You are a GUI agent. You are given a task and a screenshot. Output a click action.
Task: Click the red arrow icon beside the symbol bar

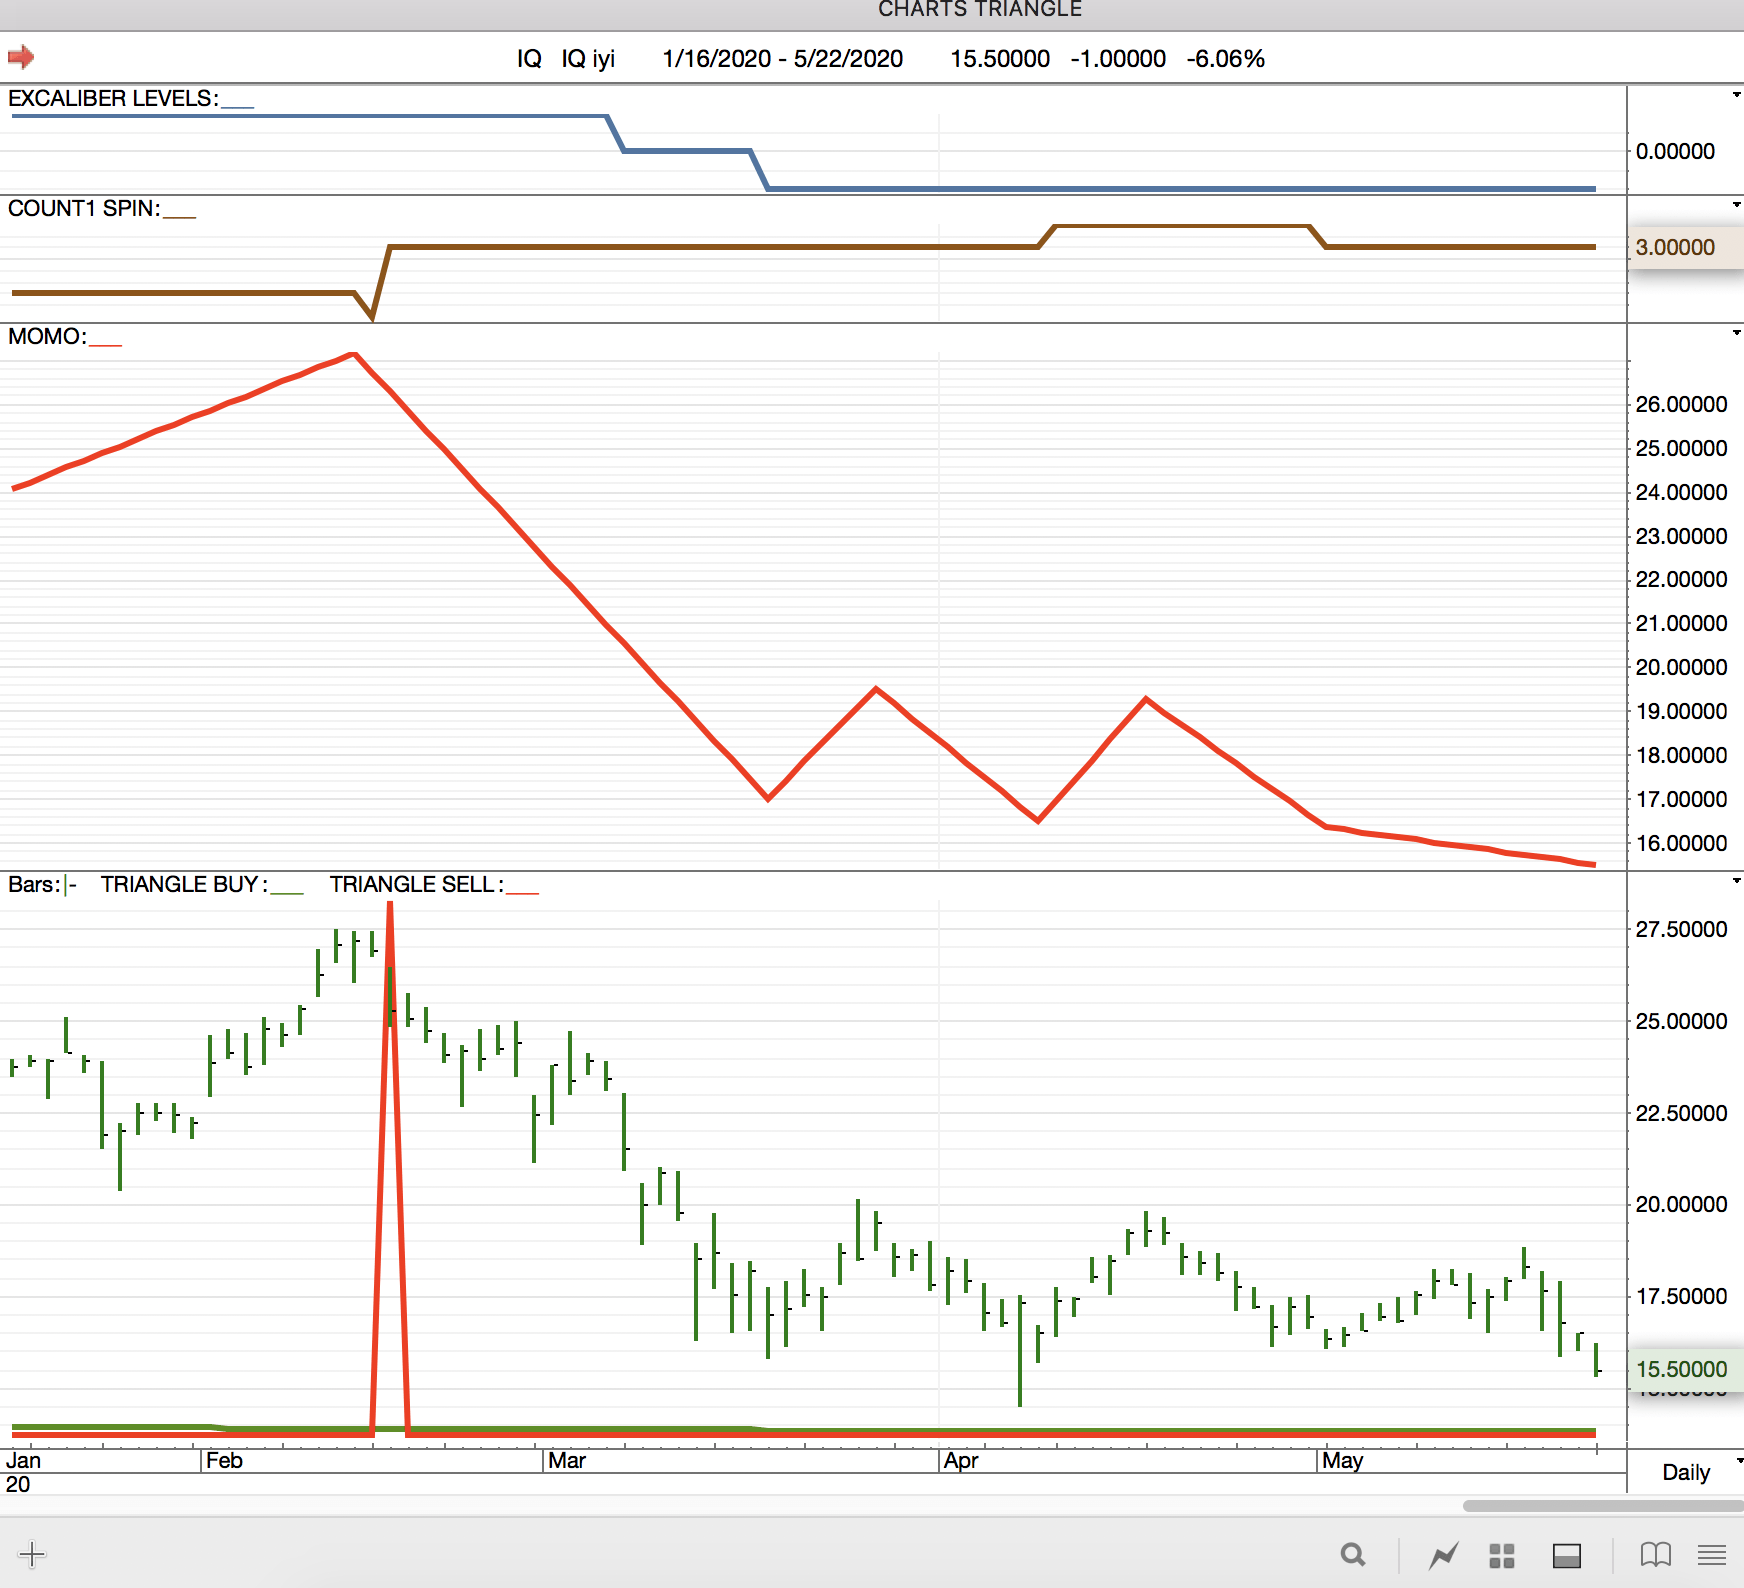click(21, 57)
